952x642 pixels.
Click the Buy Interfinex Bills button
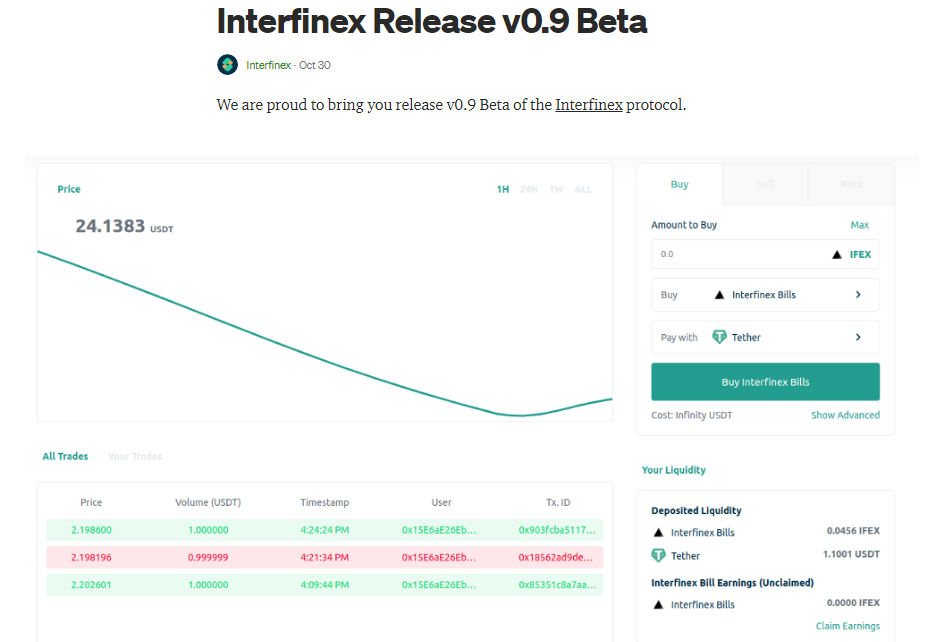765,381
